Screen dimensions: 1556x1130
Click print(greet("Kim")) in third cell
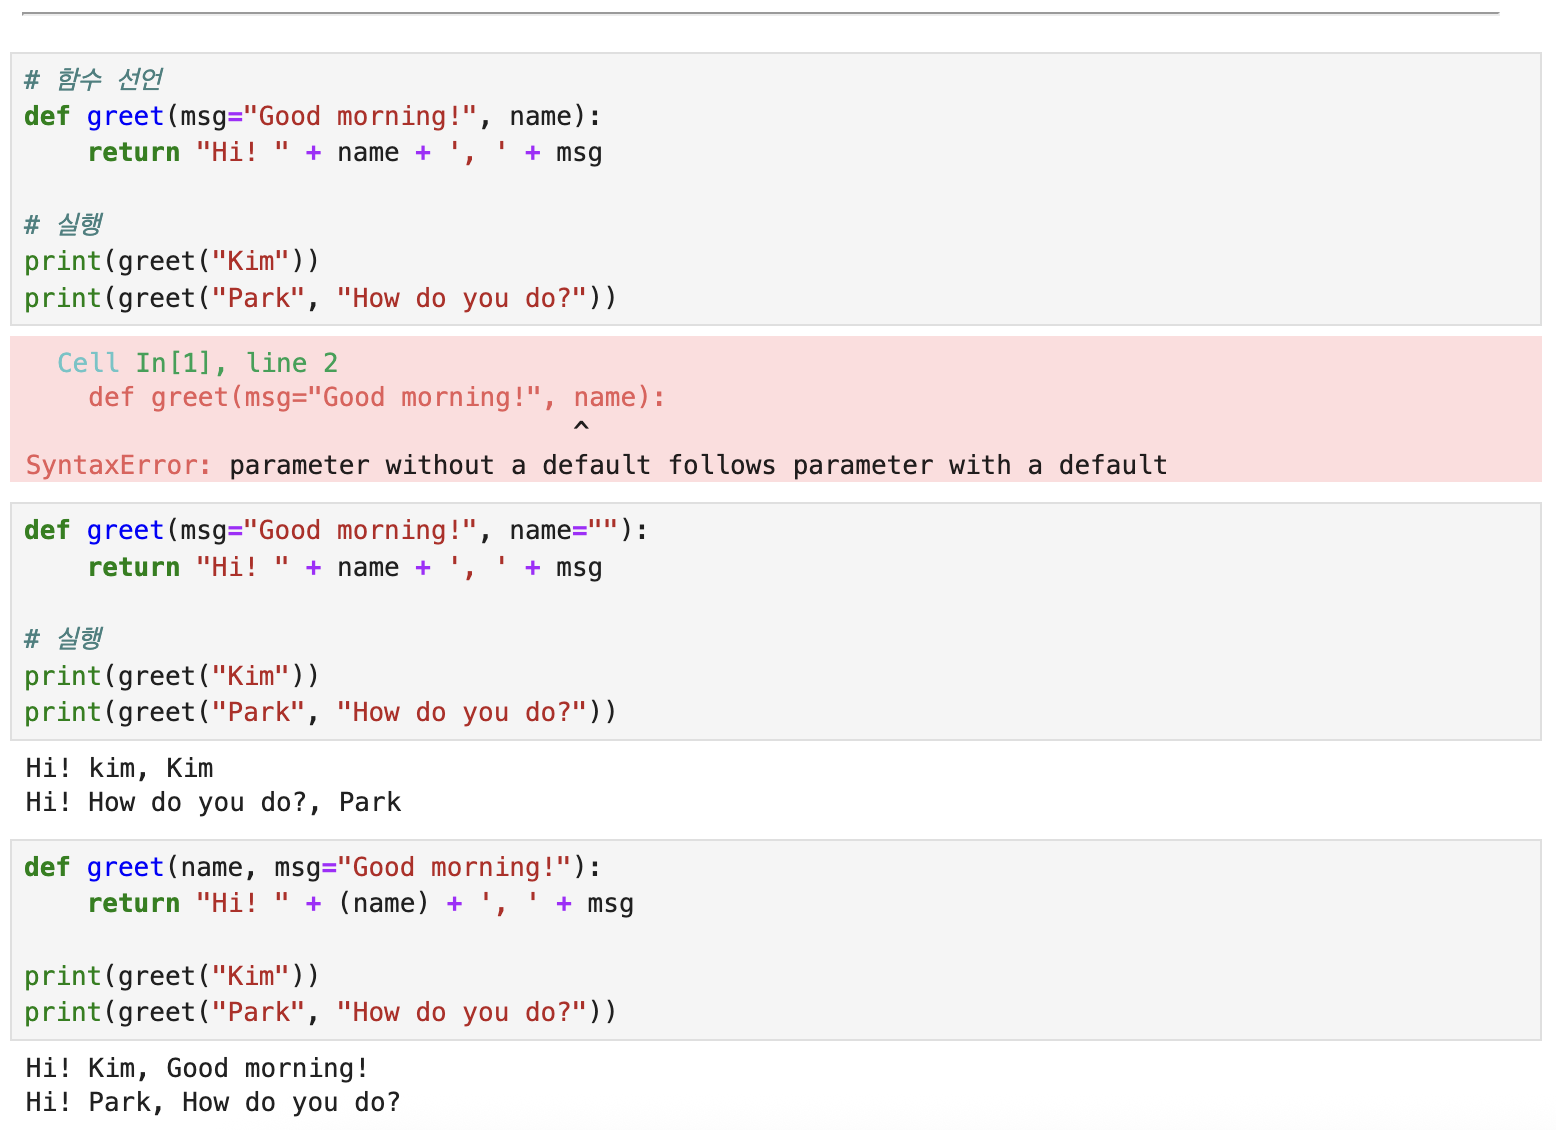point(172,976)
